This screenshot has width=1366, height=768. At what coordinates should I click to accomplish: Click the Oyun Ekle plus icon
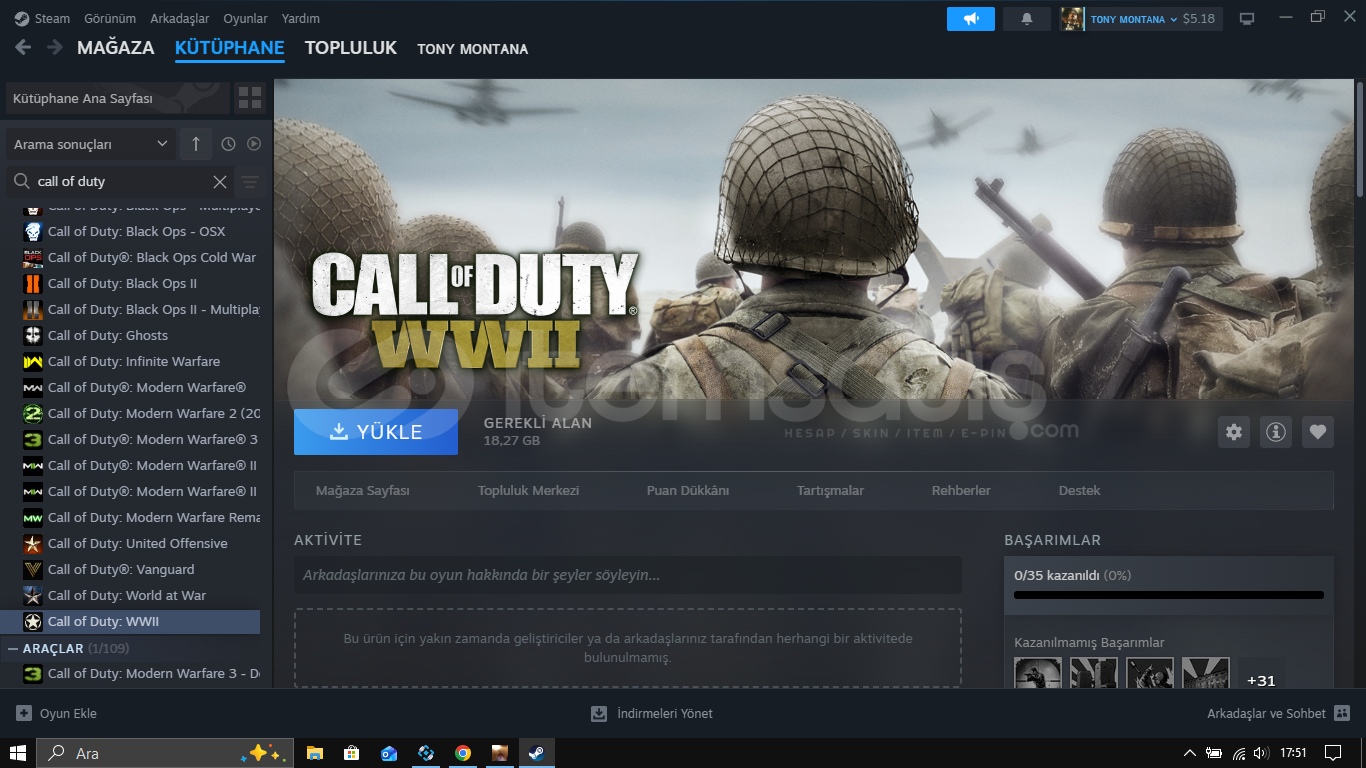click(x=24, y=713)
